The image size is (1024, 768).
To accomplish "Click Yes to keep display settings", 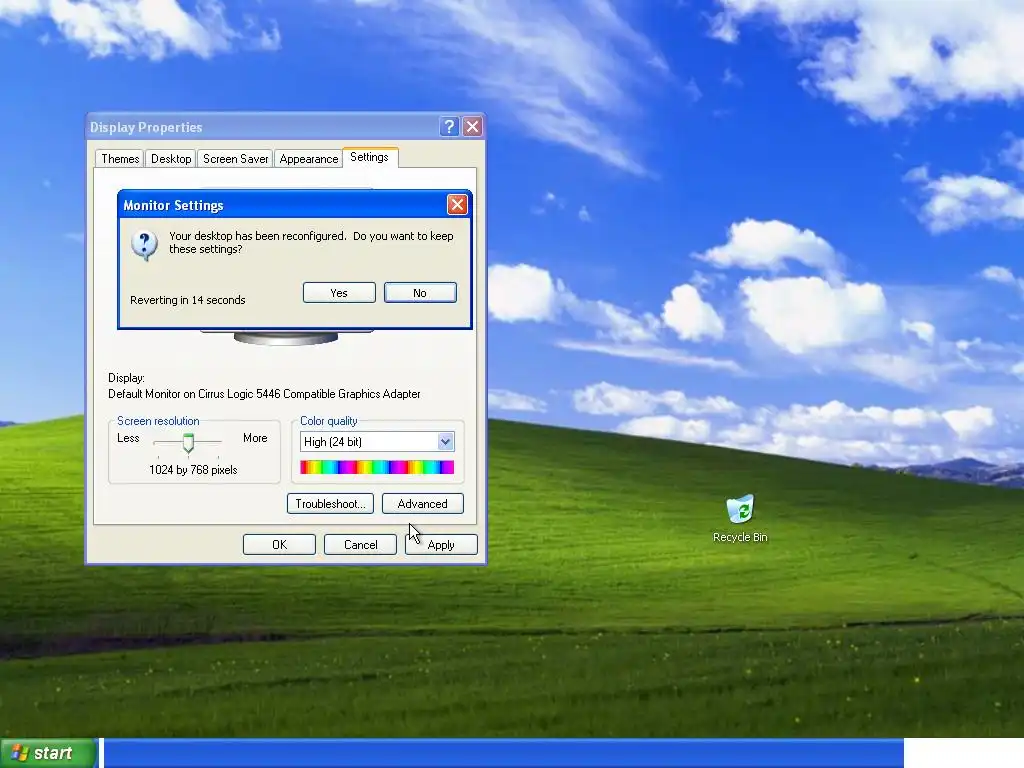I will [x=339, y=293].
